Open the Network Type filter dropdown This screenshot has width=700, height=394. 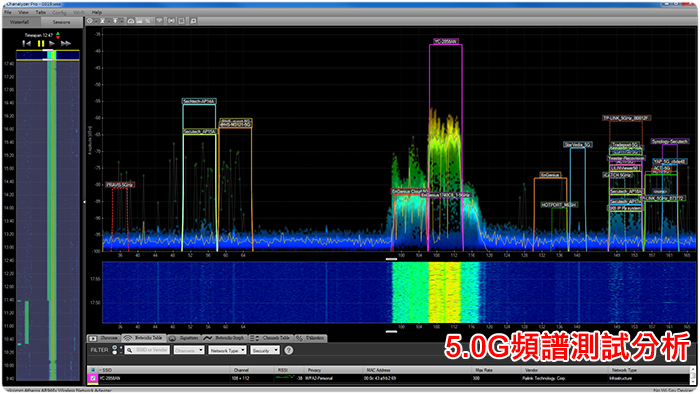coord(227,350)
